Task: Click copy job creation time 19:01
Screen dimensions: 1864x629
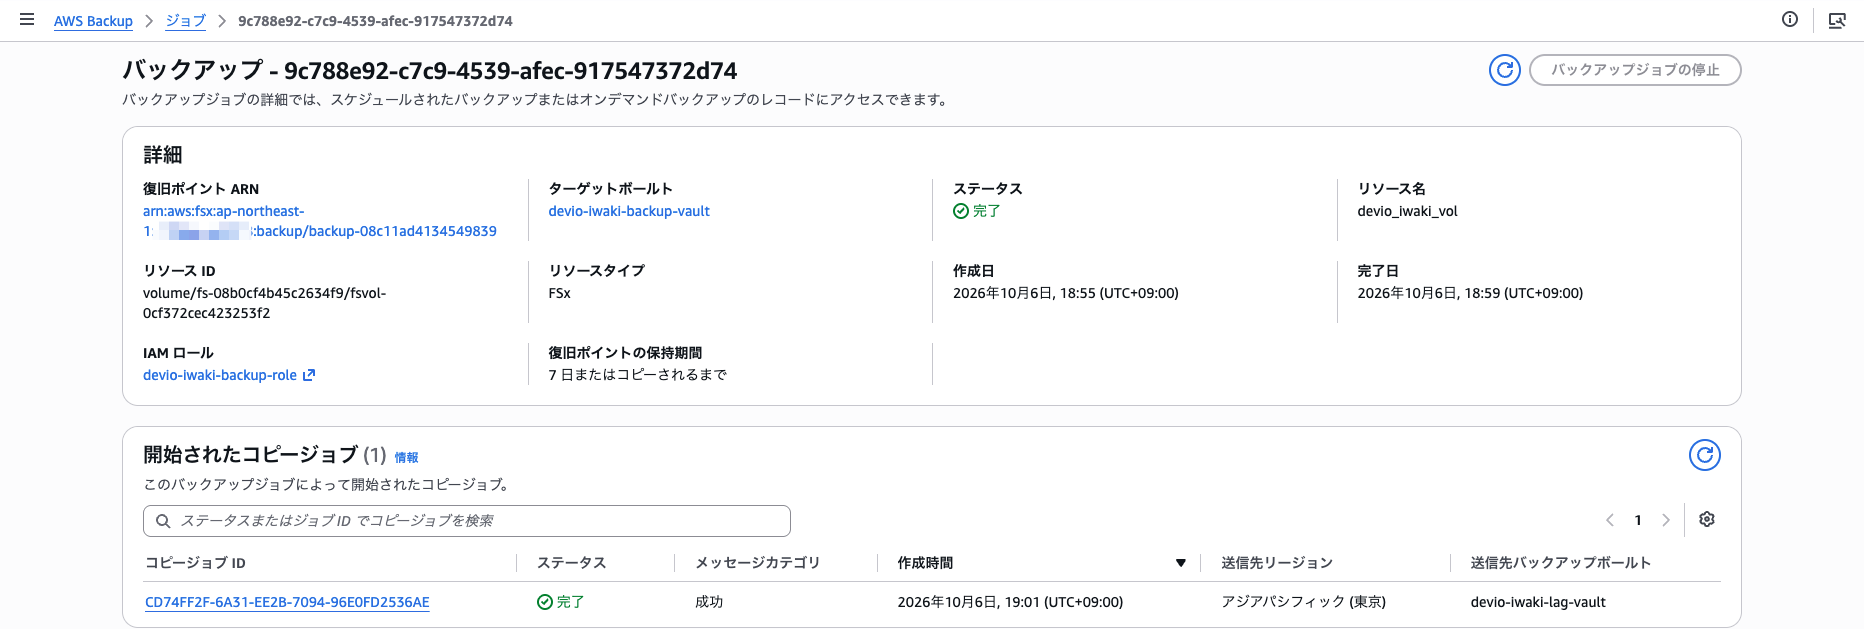Action: (1010, 602)
